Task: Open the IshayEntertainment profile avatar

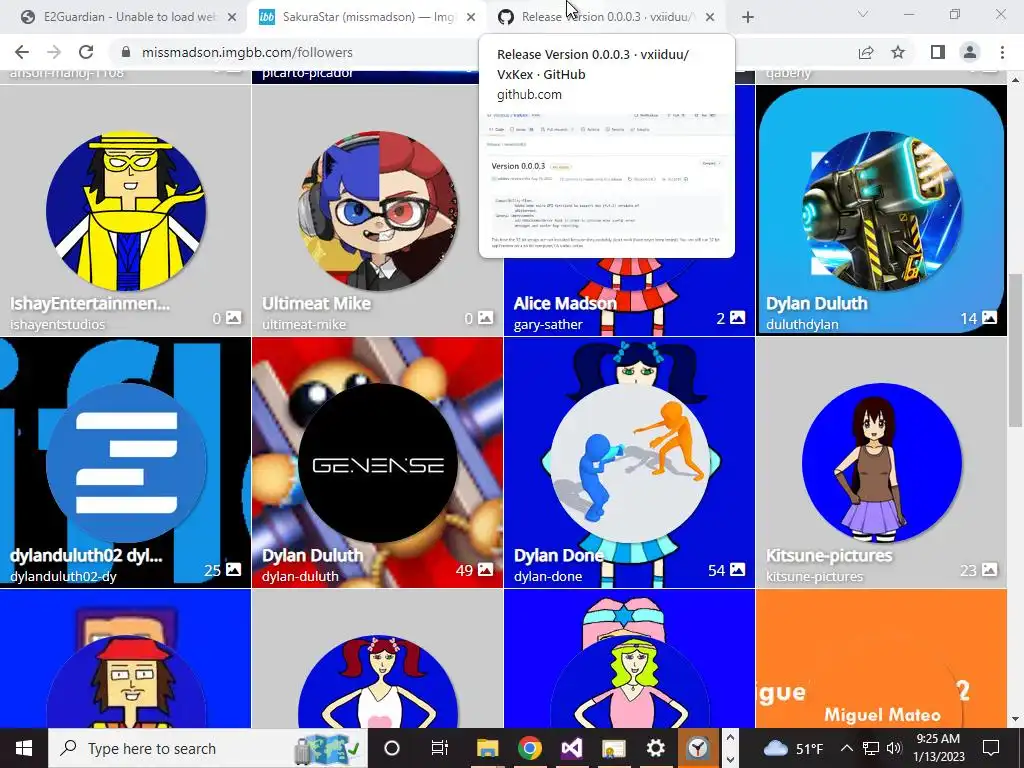Action: (126, 211)
